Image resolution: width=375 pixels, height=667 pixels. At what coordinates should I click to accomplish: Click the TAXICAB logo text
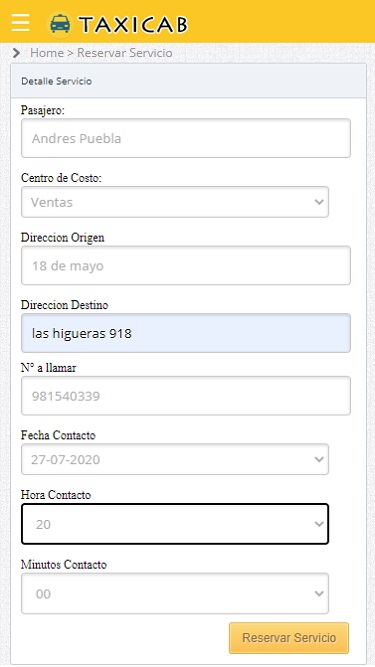(x=133, y=24)
